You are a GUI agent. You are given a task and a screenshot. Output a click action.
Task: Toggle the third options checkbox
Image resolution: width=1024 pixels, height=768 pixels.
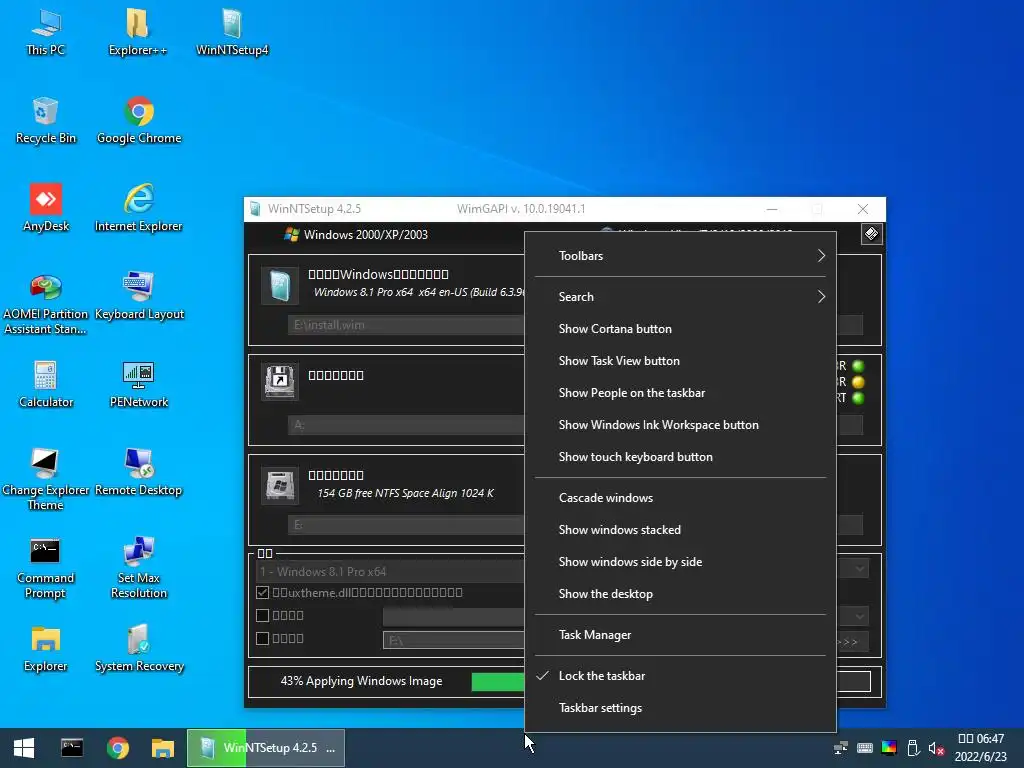[263, 638]
